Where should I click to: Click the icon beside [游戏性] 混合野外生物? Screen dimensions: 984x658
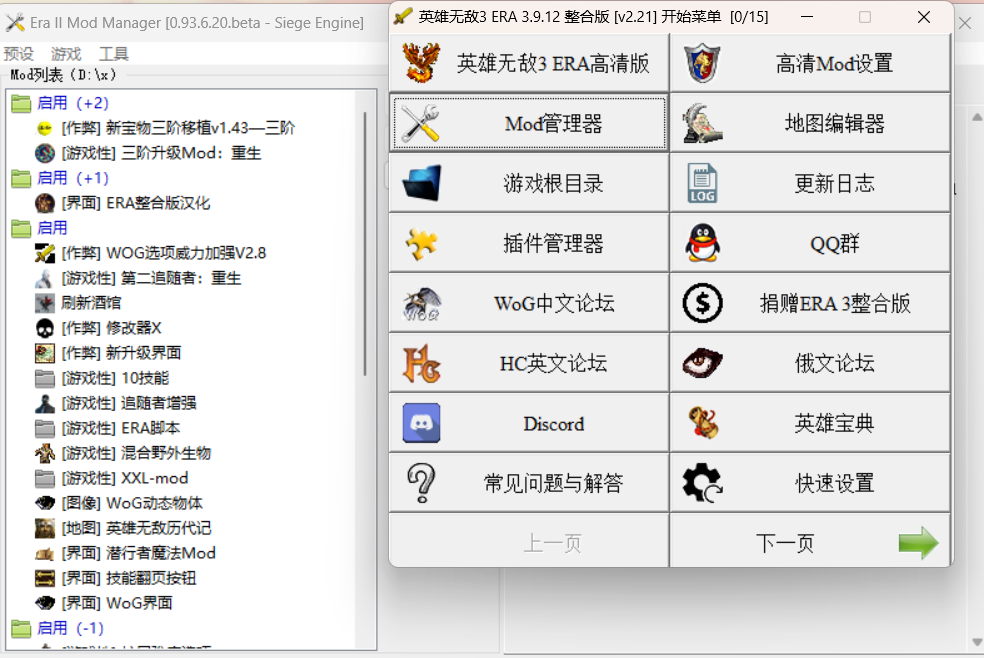45,453
